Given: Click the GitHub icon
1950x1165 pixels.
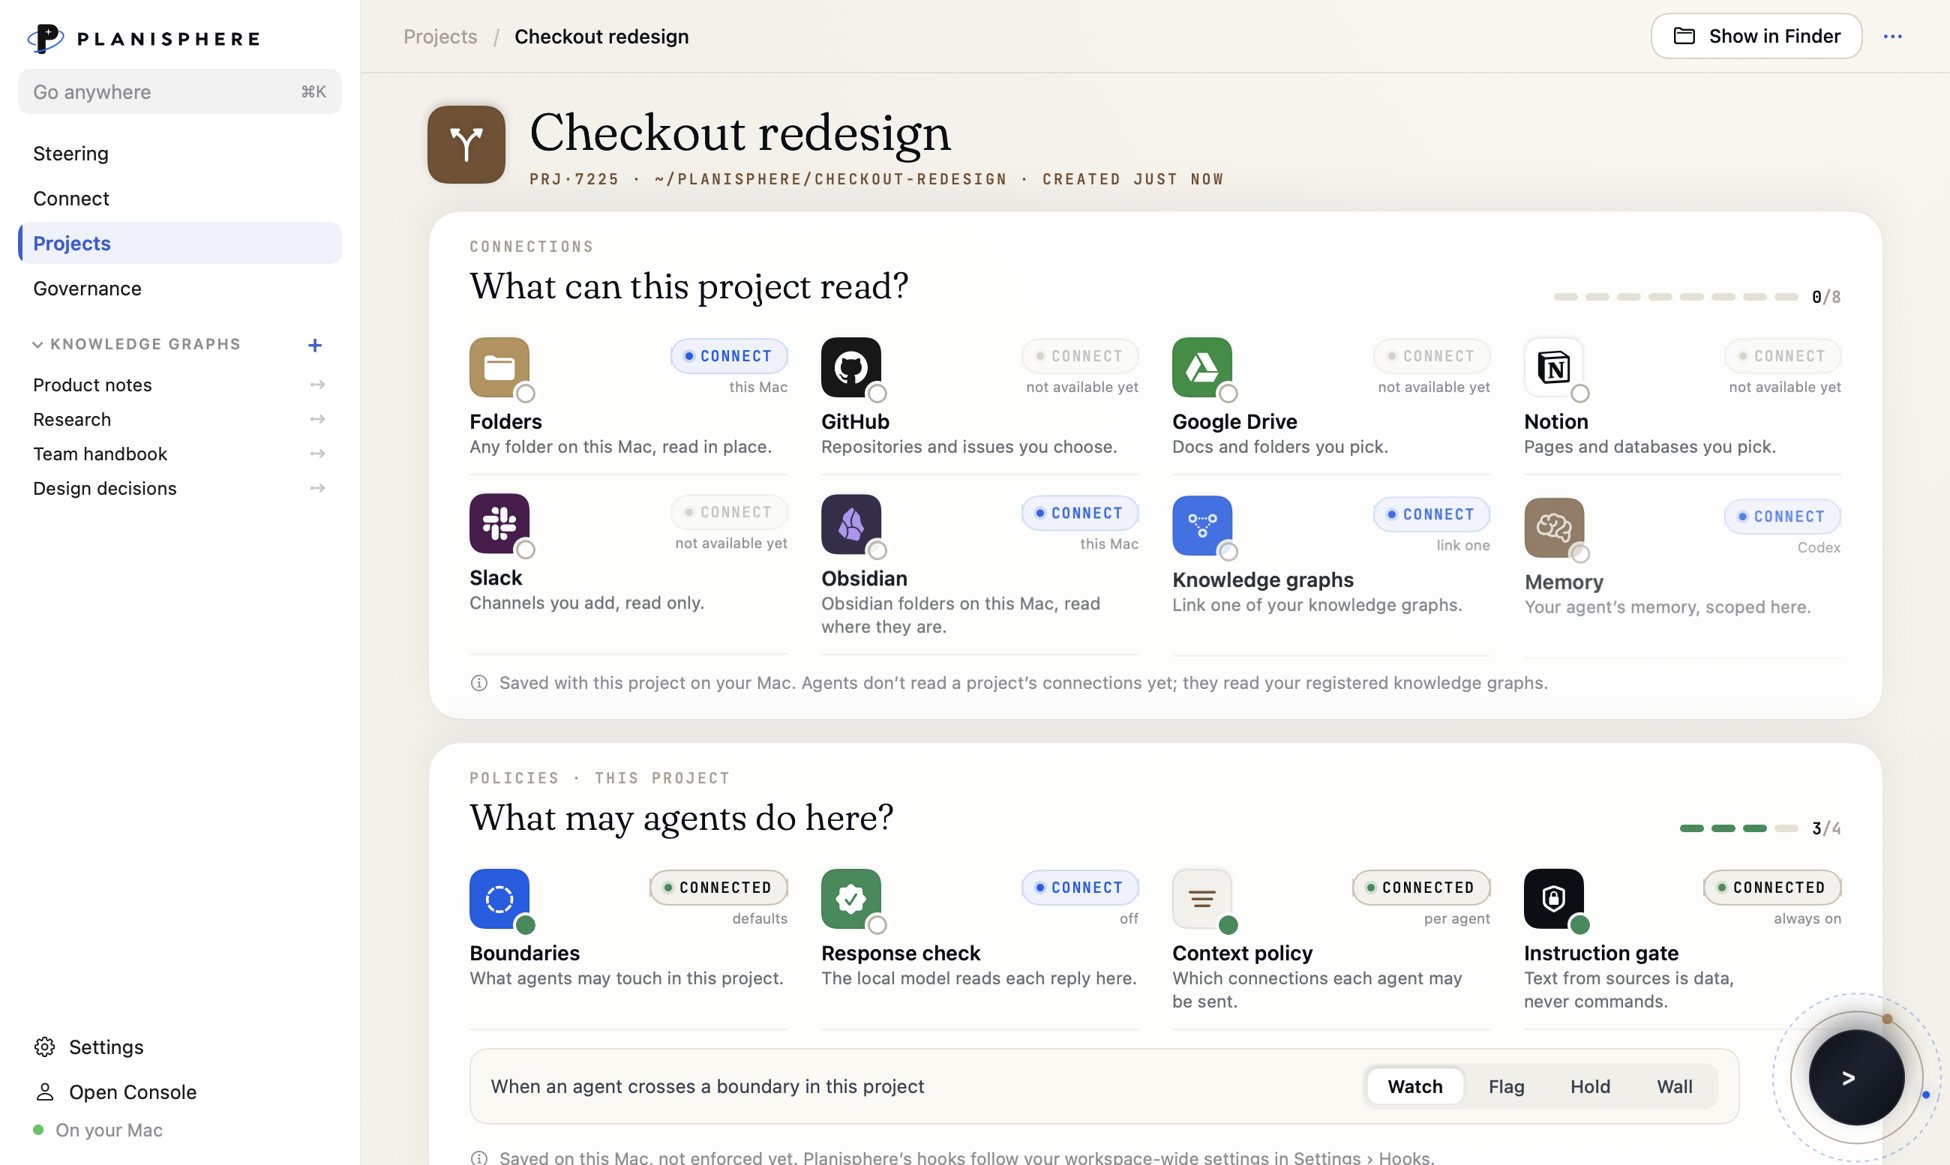Looking at the screenshot, I should tap(851, 367).
